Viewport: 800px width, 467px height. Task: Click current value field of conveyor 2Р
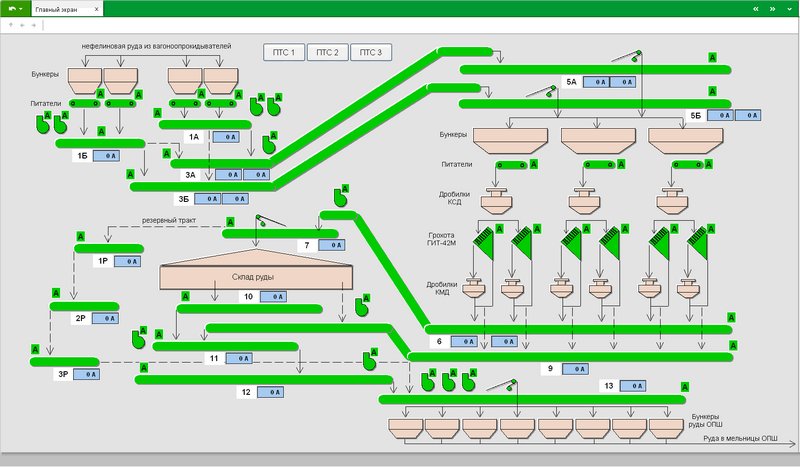pos(106,318)
